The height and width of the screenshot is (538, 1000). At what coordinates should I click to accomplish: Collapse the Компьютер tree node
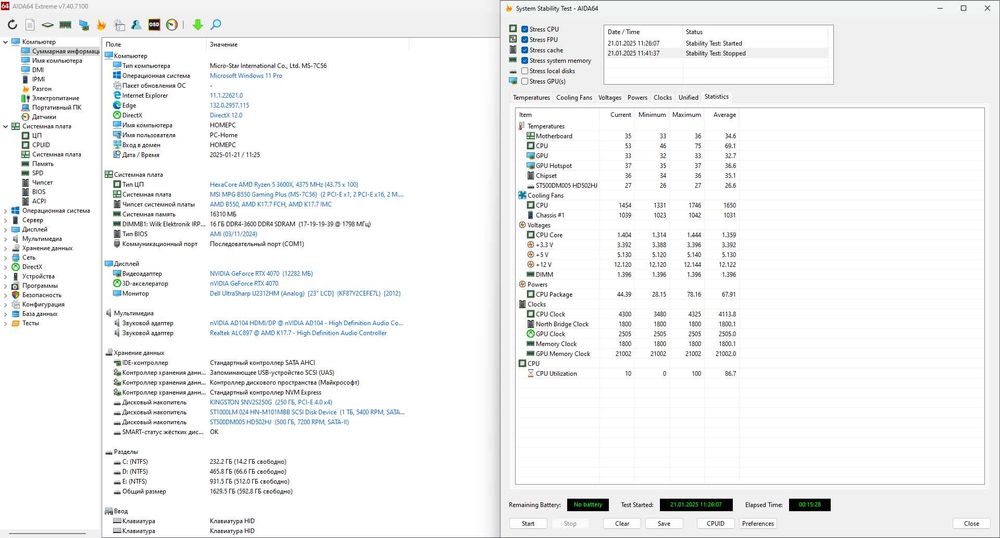point(6,42)
